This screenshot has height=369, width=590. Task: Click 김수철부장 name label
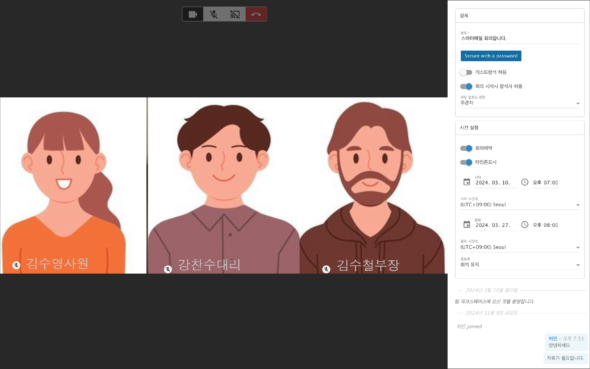pyautogui.click(x=368, y=265)
